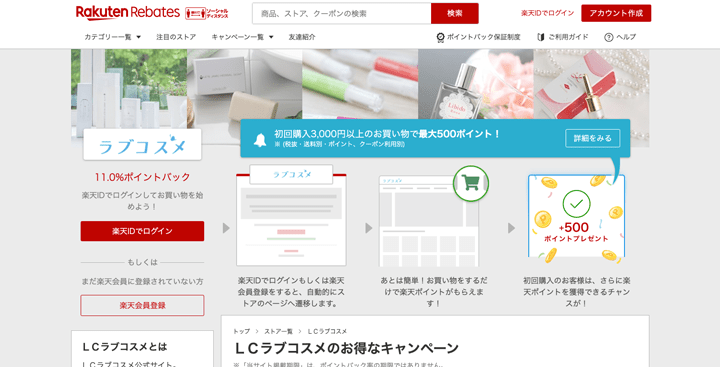Click the +500 ポイントプレゼント illustration
This screenshot has width=720, height=367.
coord(576,218)
